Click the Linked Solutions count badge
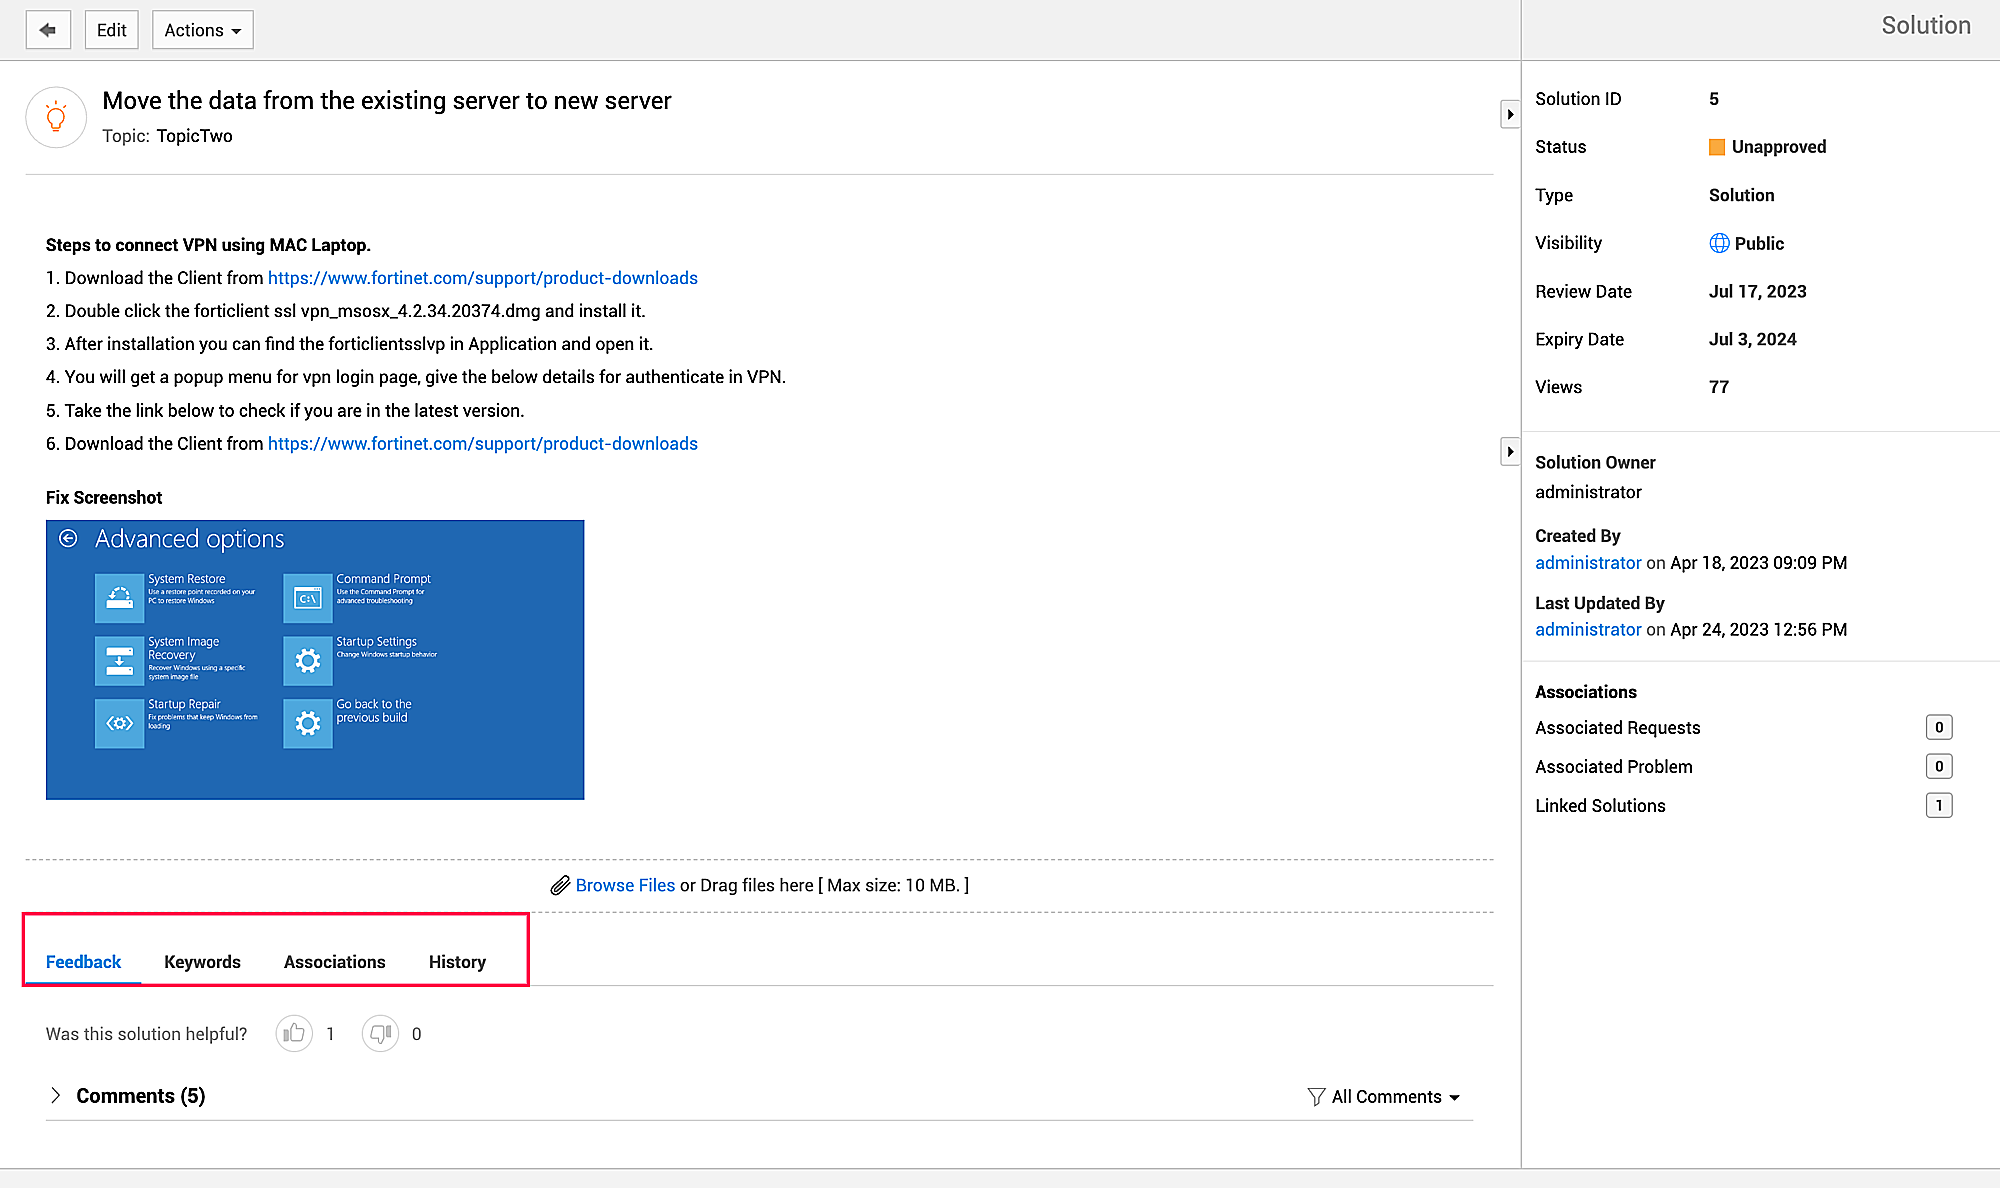This screenshot has width=2000, height=1195. click(1938, 806)
